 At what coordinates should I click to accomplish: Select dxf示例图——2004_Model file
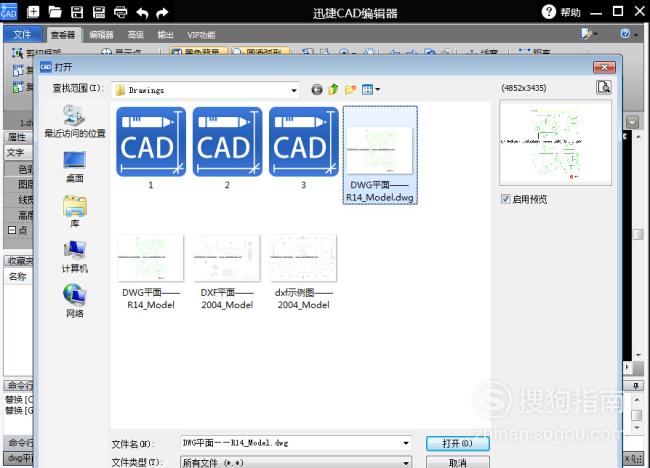coord(303,272)
